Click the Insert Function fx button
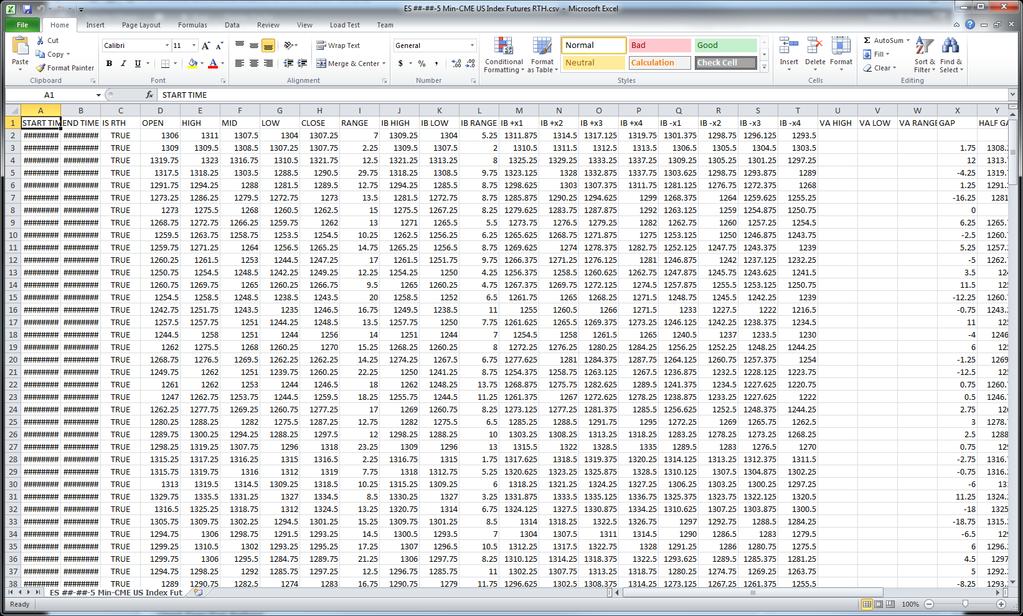The width and height of the screenshot is (1023, 616). pyautogui.click(x=149, y=95)
